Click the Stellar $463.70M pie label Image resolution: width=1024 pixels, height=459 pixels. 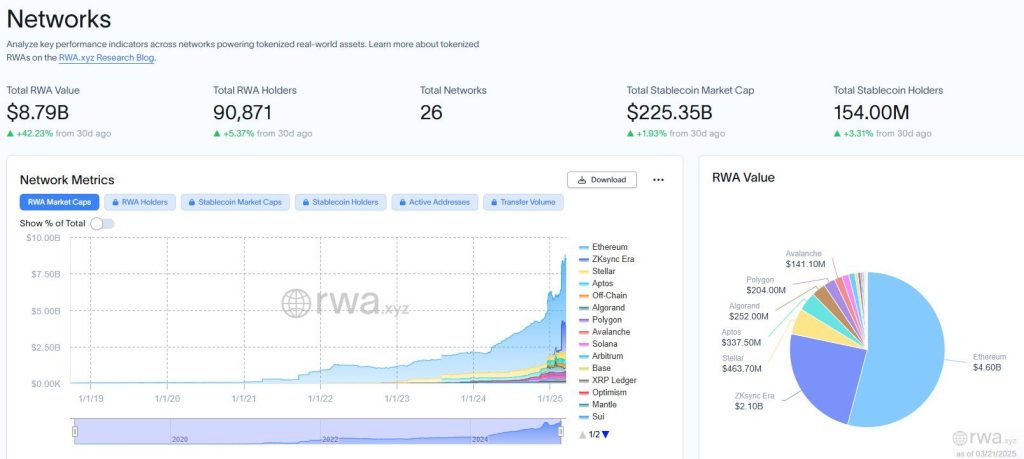click(742, 363)
